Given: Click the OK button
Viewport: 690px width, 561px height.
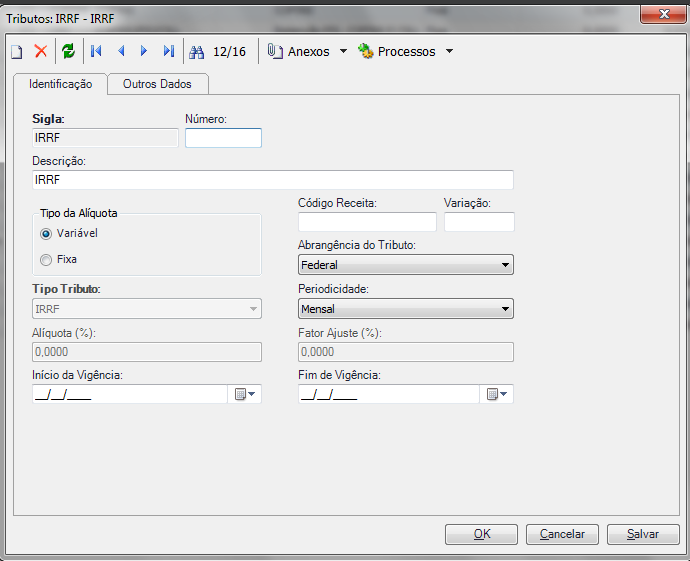Looking at the screenshot, I should [481, 534].
